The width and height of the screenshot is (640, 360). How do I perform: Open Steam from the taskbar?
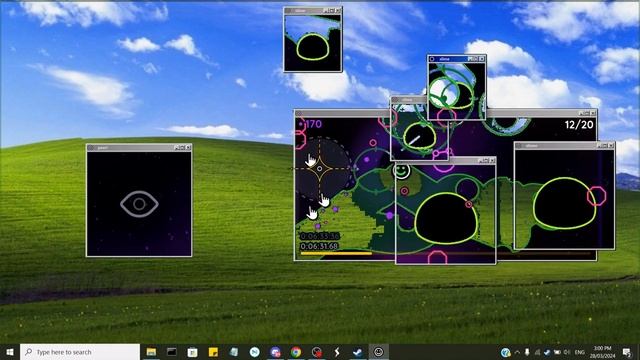pos(358,352)
